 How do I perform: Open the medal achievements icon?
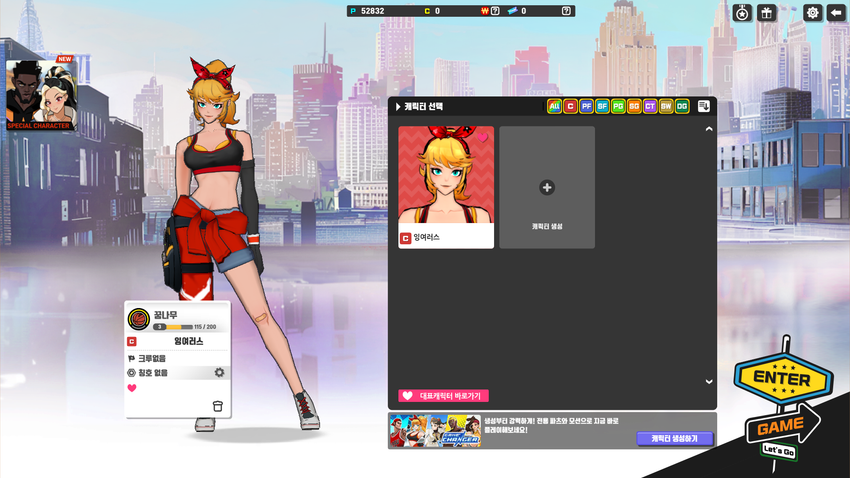click(742, 13)
